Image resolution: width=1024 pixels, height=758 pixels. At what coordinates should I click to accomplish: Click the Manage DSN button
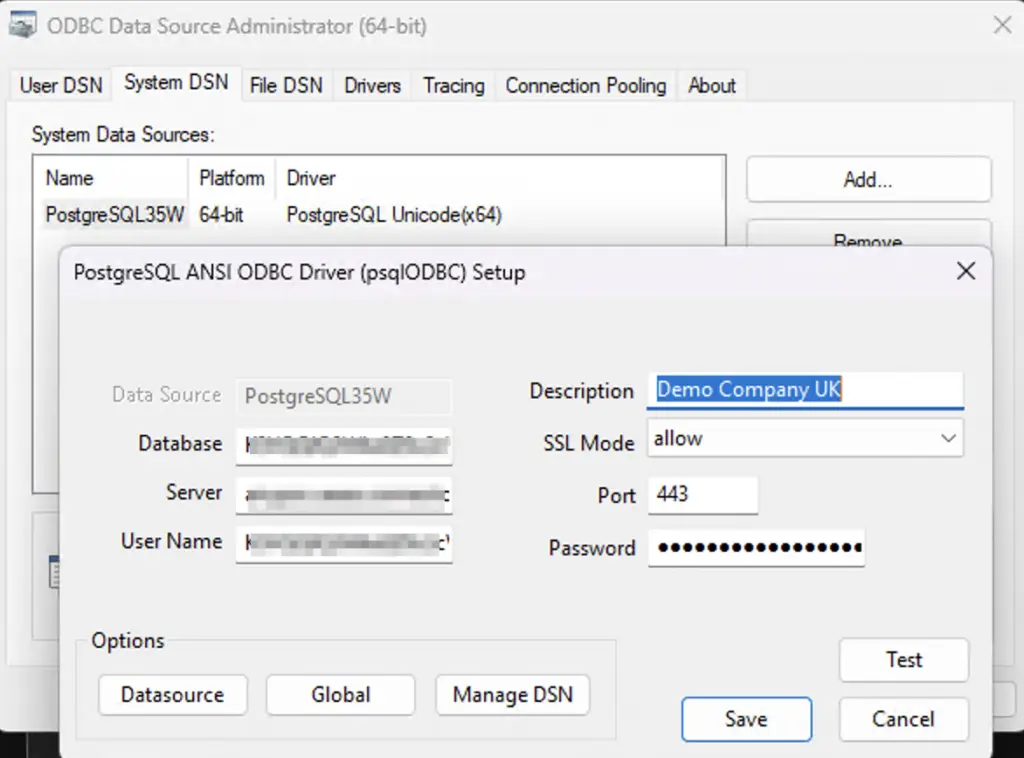pyautogui.click(x=512, y=695)
